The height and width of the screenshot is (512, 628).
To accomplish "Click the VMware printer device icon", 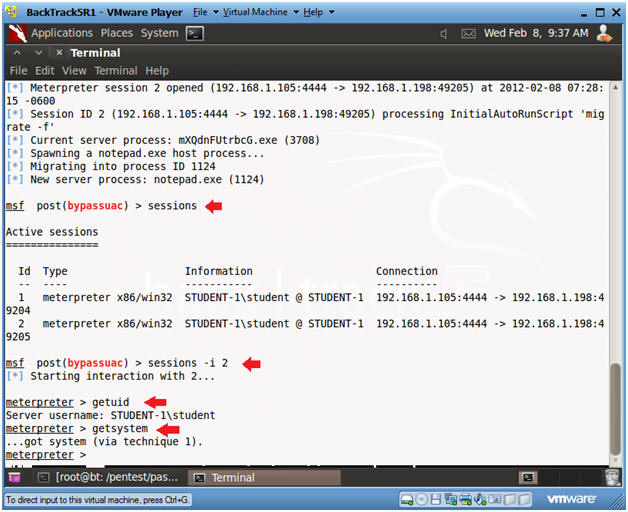I will [x=465, y=499].
